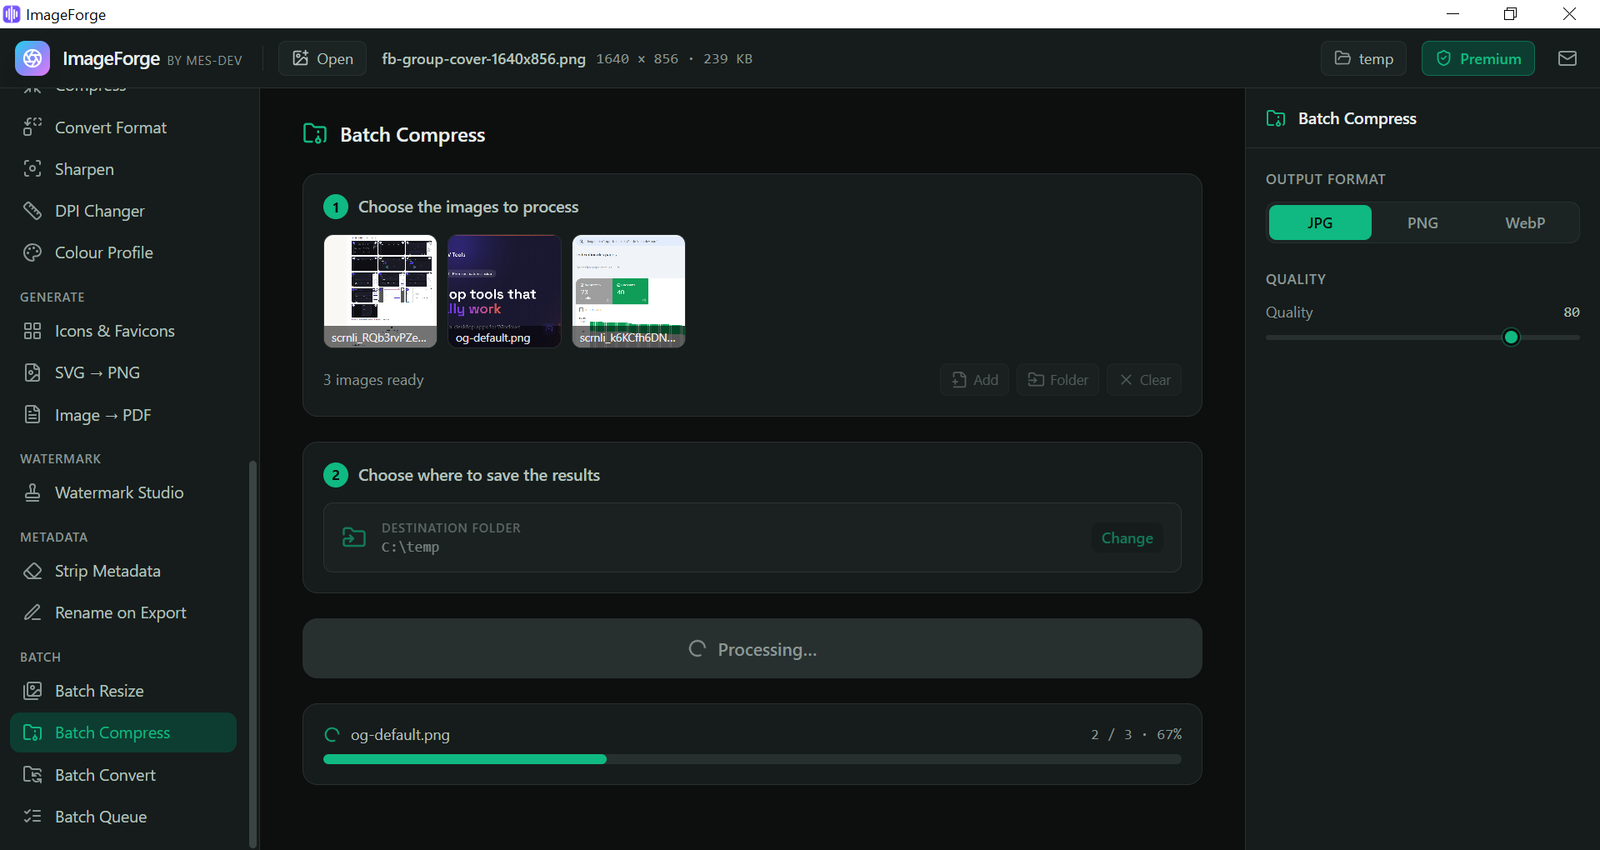Click the Rename on Export pencil icon

[33, 613]
